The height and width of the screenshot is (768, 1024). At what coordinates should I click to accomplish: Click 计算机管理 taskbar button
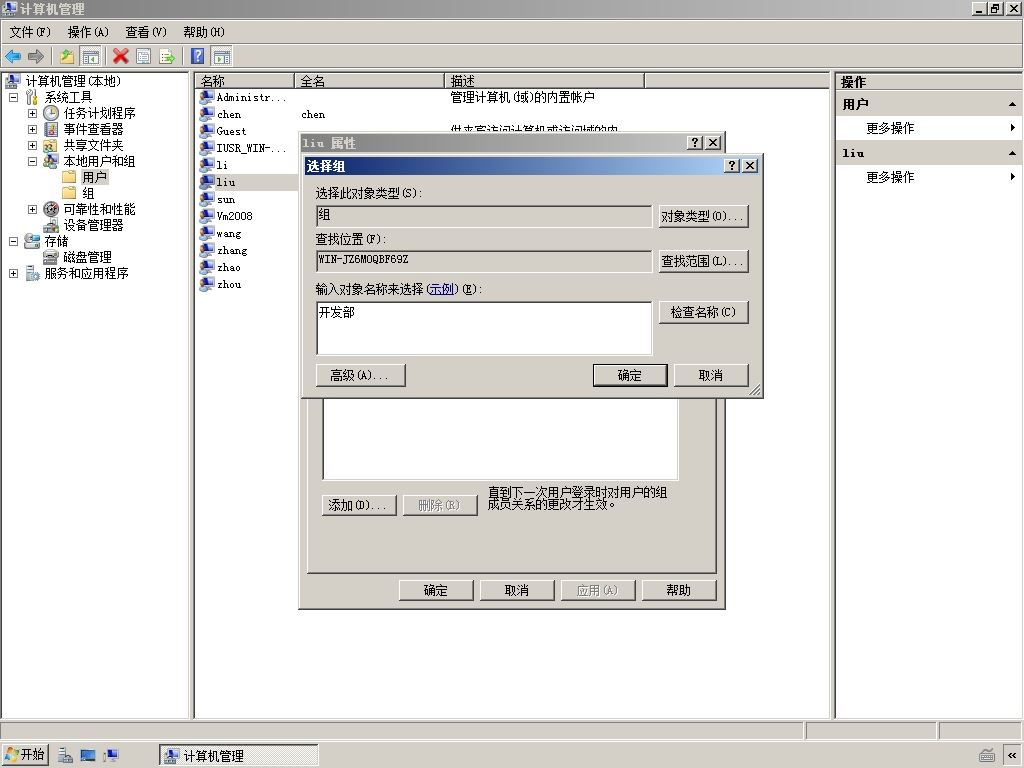[x=238, y=756]
